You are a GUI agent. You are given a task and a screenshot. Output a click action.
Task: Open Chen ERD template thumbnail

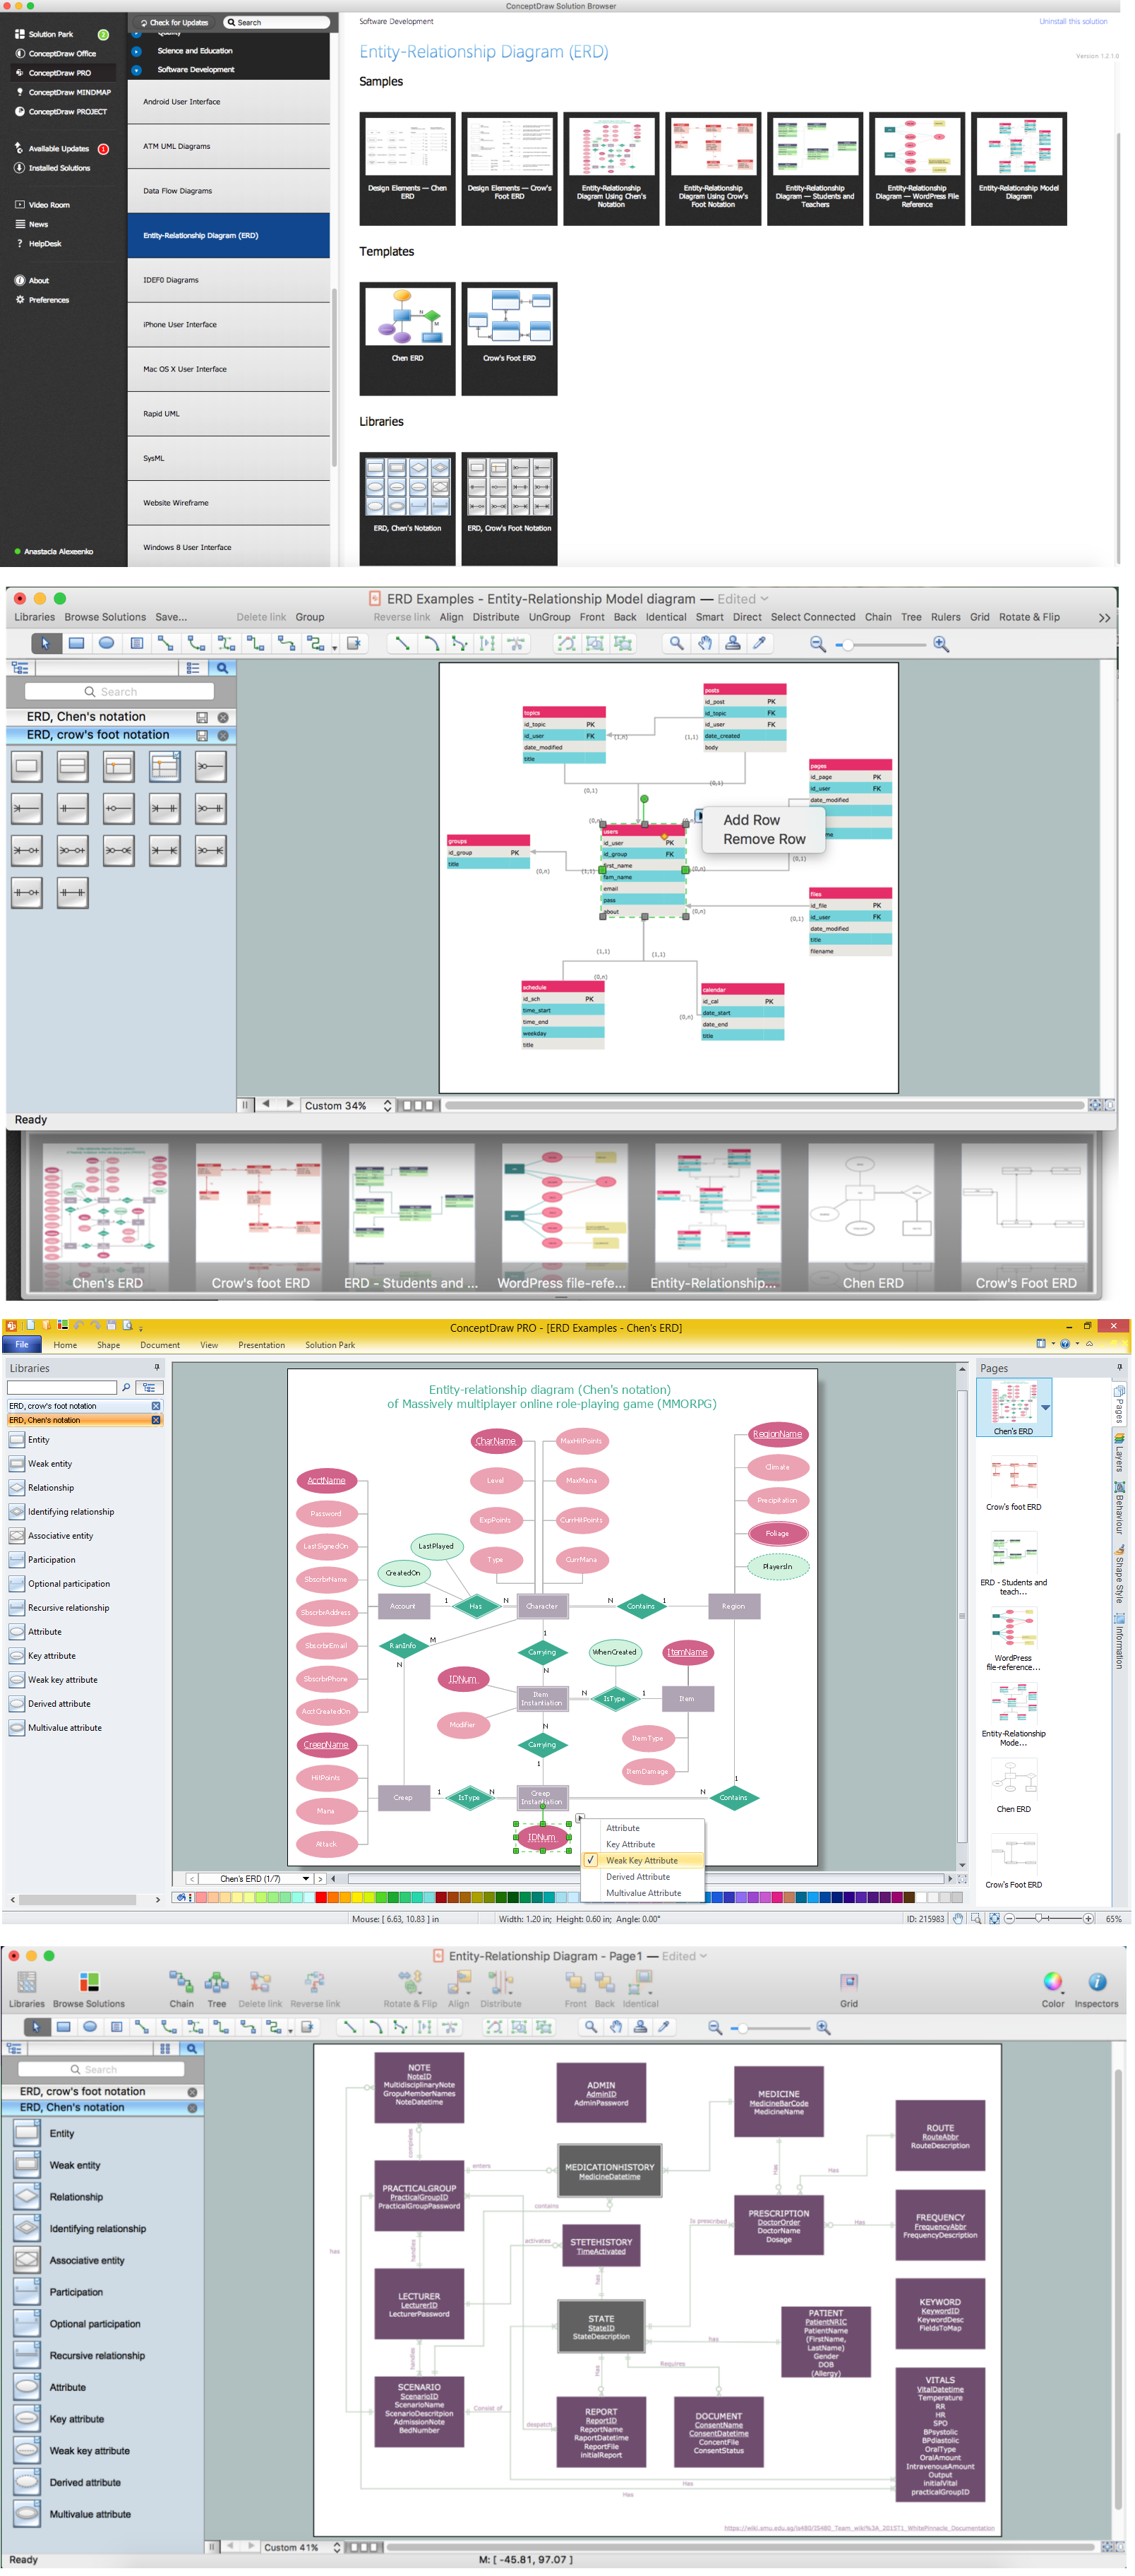(x=407, y=338)
